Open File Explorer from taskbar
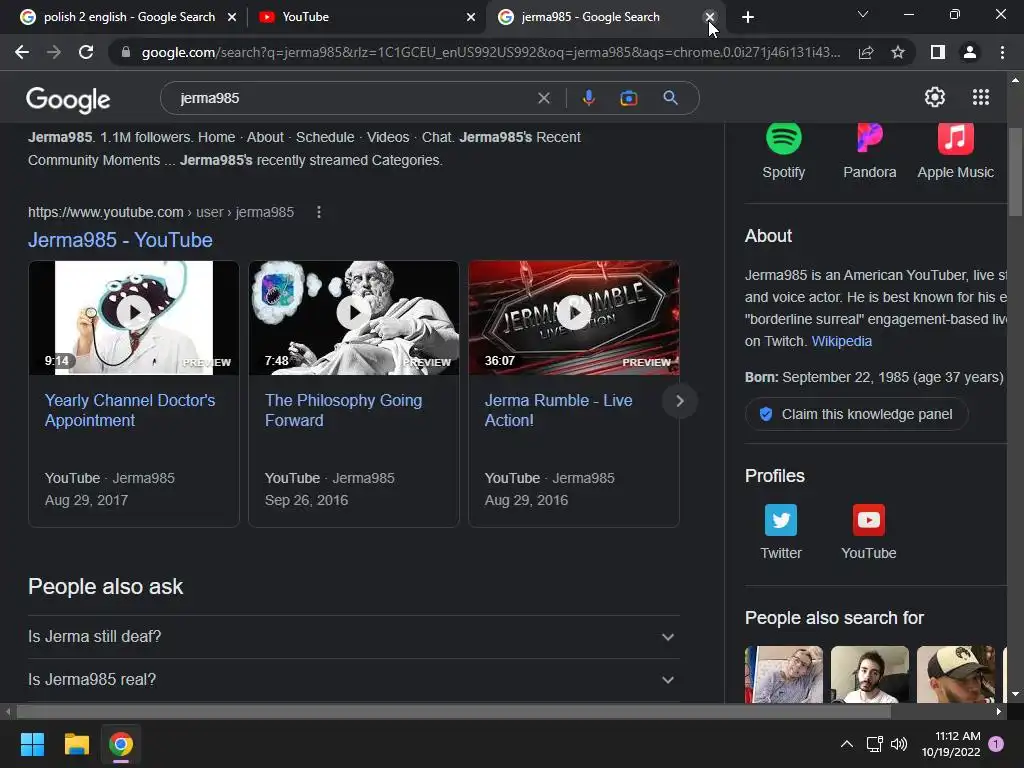The image size is (1024, 768). pos(76,744)
